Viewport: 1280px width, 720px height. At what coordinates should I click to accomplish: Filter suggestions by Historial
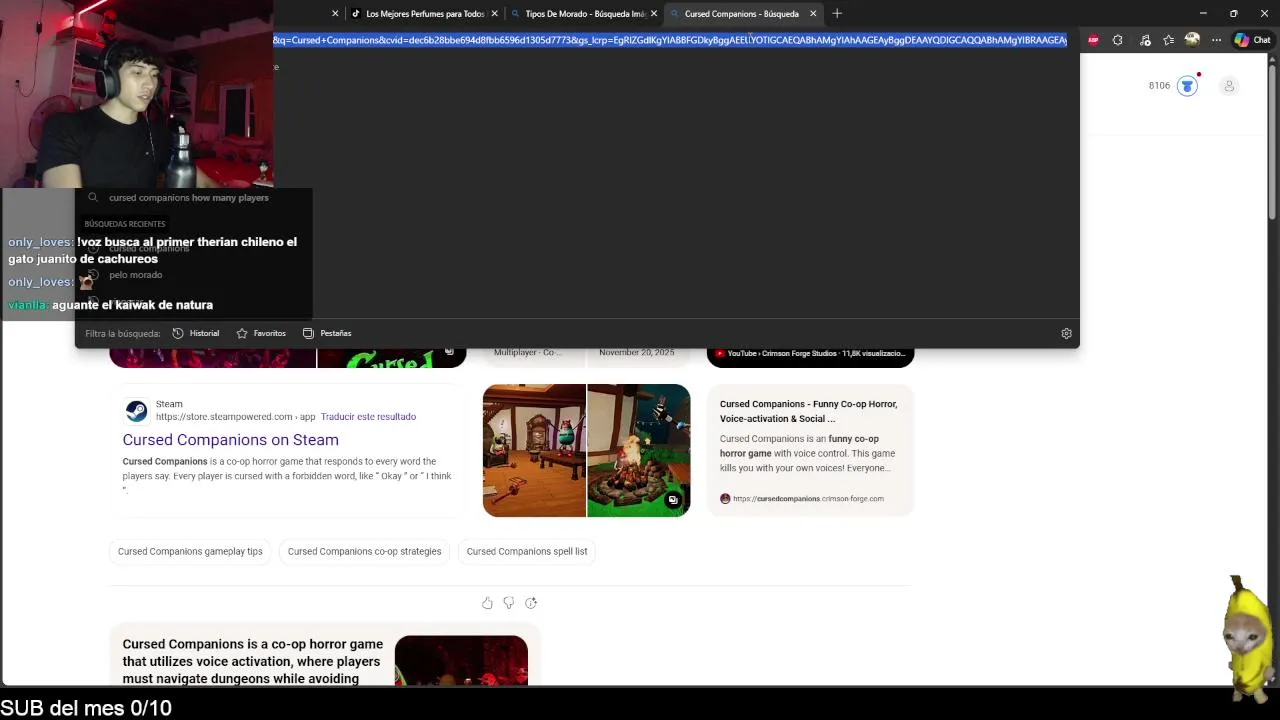point(196,333)
